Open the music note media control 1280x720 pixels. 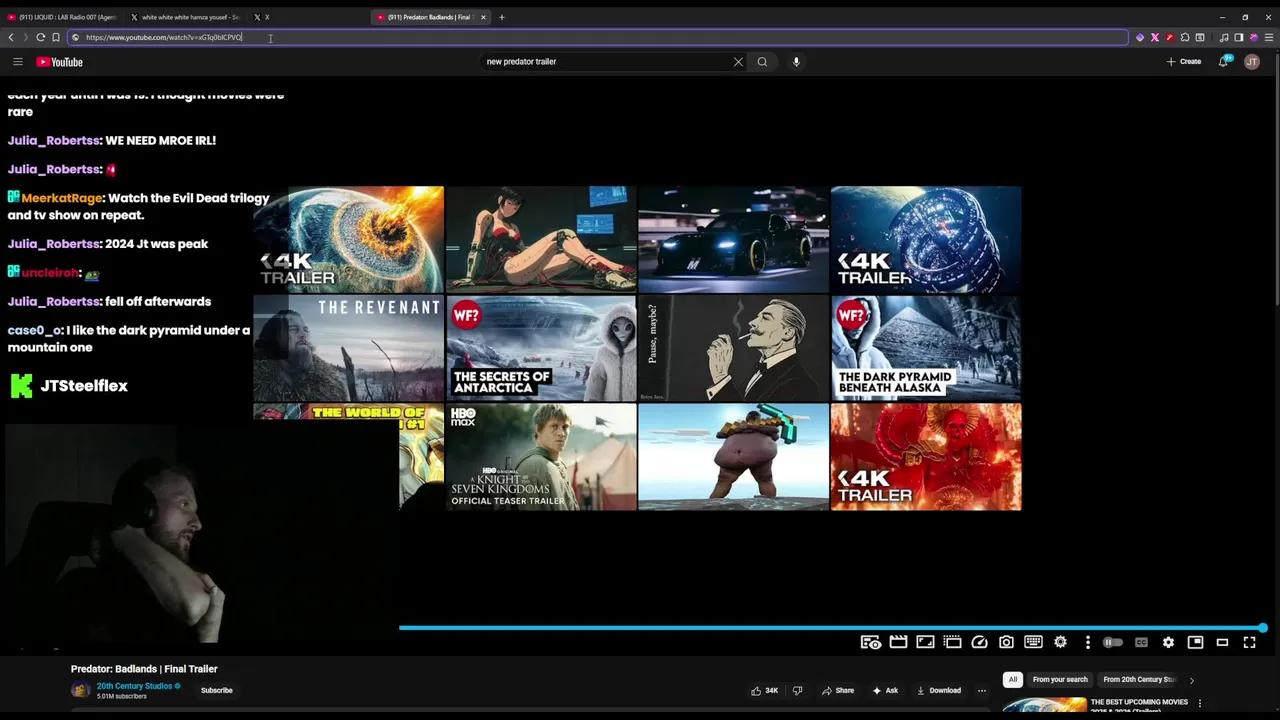[1224, 37]
